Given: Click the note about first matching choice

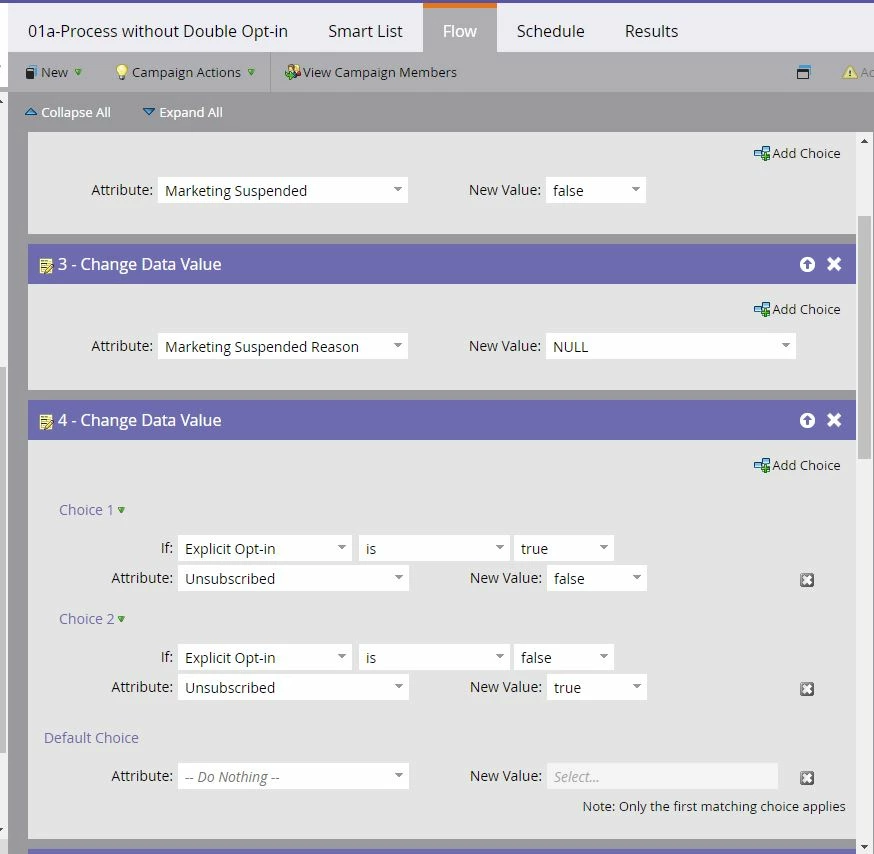Looking at the screenshot, I should coord(713,807).
